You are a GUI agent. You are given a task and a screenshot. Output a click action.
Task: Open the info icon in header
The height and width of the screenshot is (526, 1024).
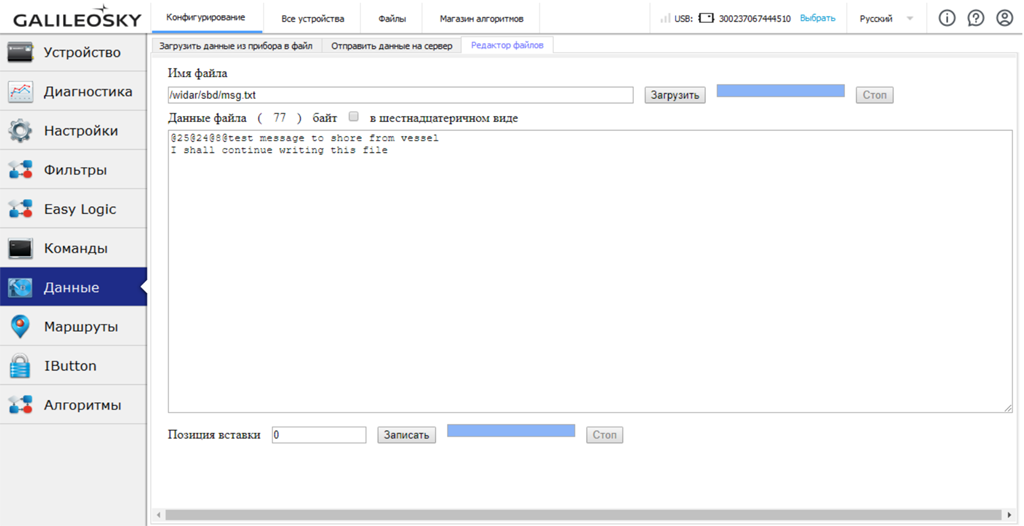947,18
